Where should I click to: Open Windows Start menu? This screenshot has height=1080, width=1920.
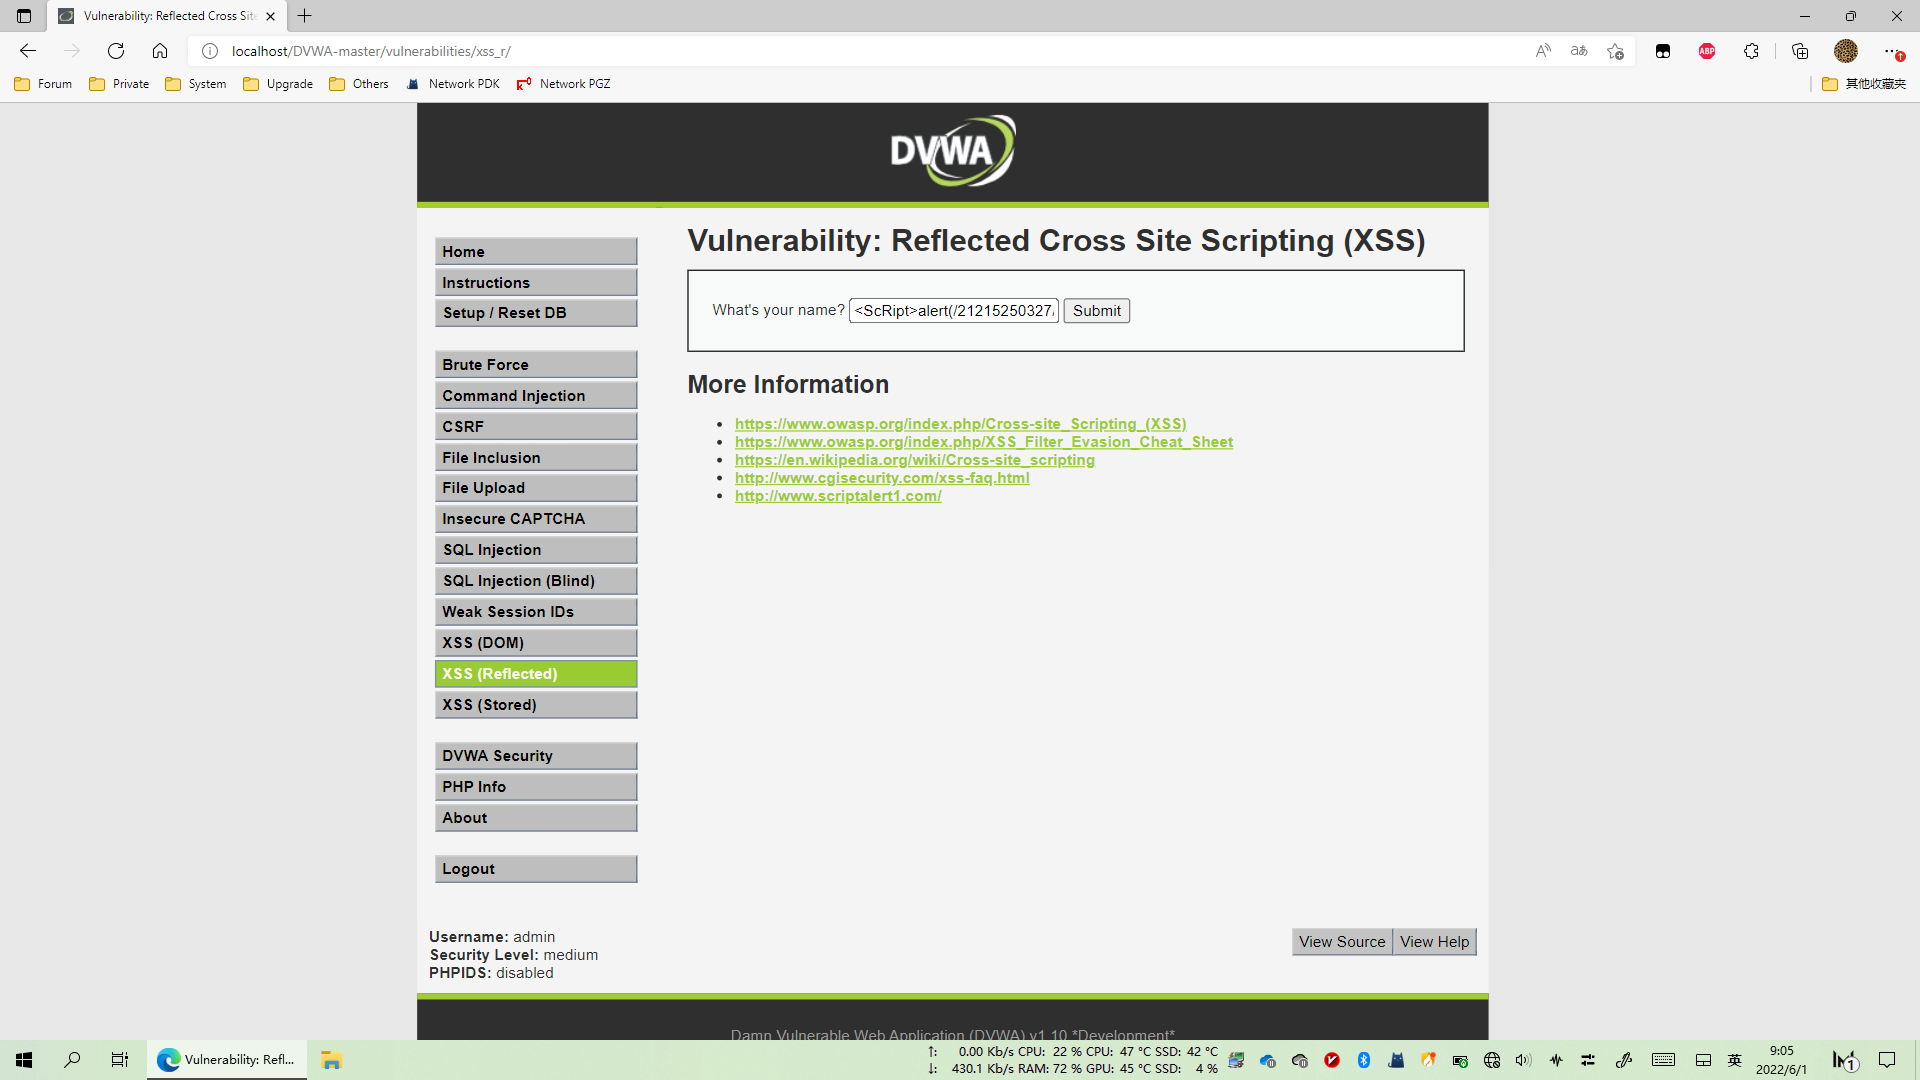click(24, 1060)
